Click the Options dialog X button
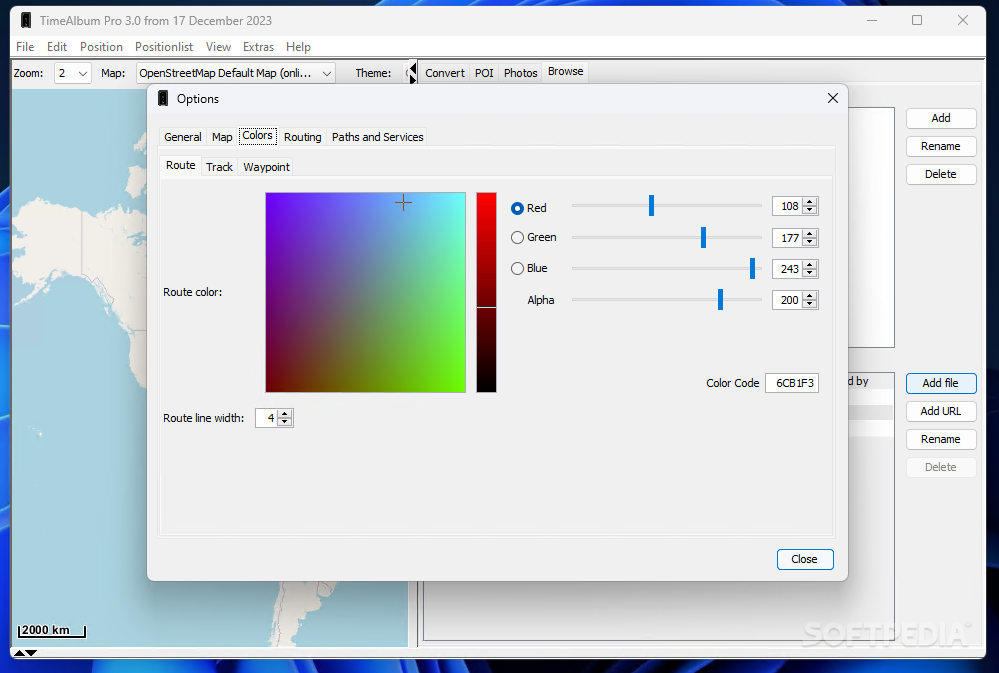This screenshot has height=673, width=999. pos(833,98)
